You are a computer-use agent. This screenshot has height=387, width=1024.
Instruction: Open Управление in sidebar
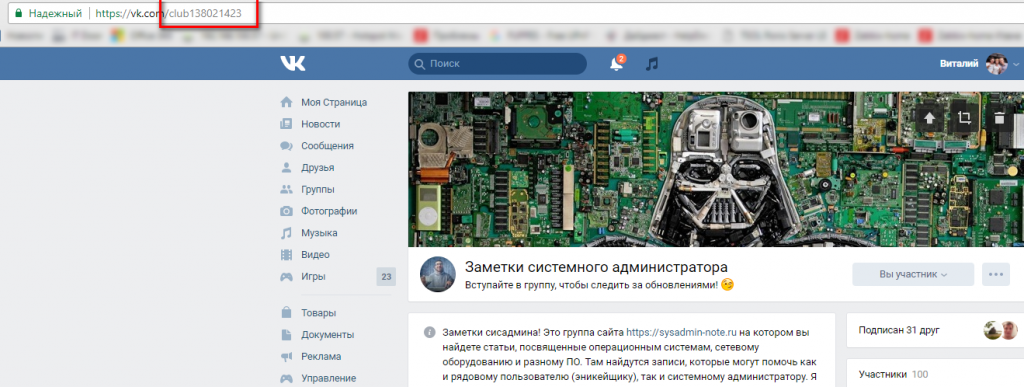click(x=328, y=378)
